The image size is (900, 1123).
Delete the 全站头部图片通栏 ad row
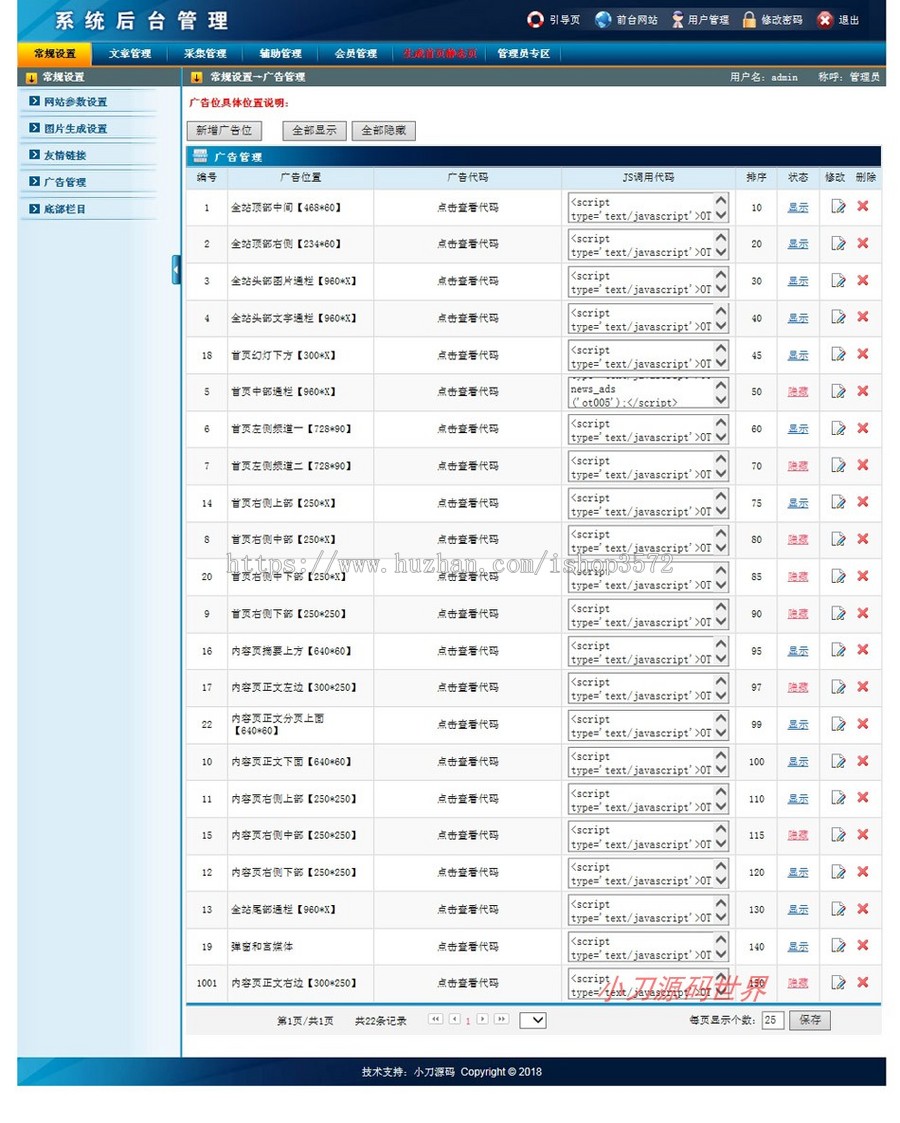(863, 280)
